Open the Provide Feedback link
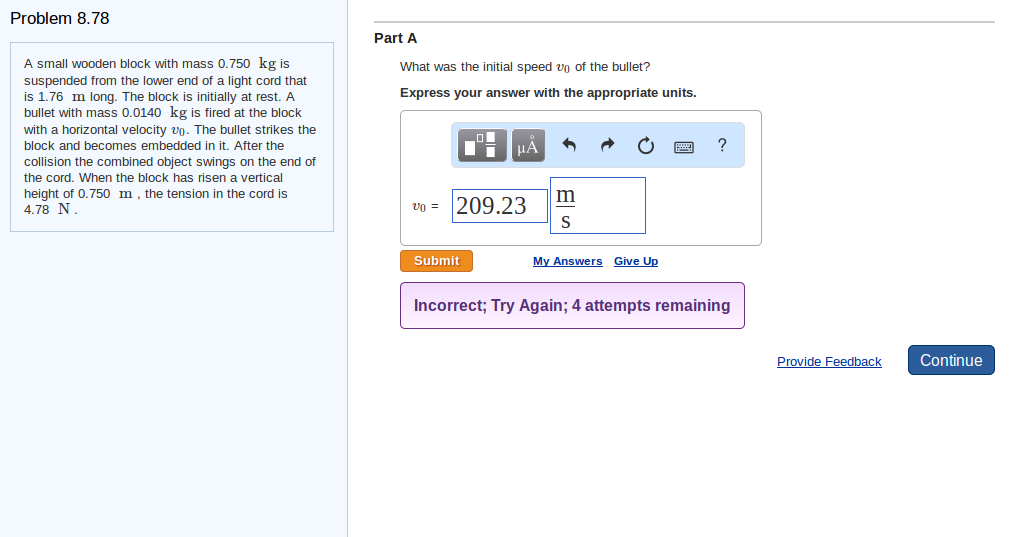The image size is (1017, 537). [829, 361]
